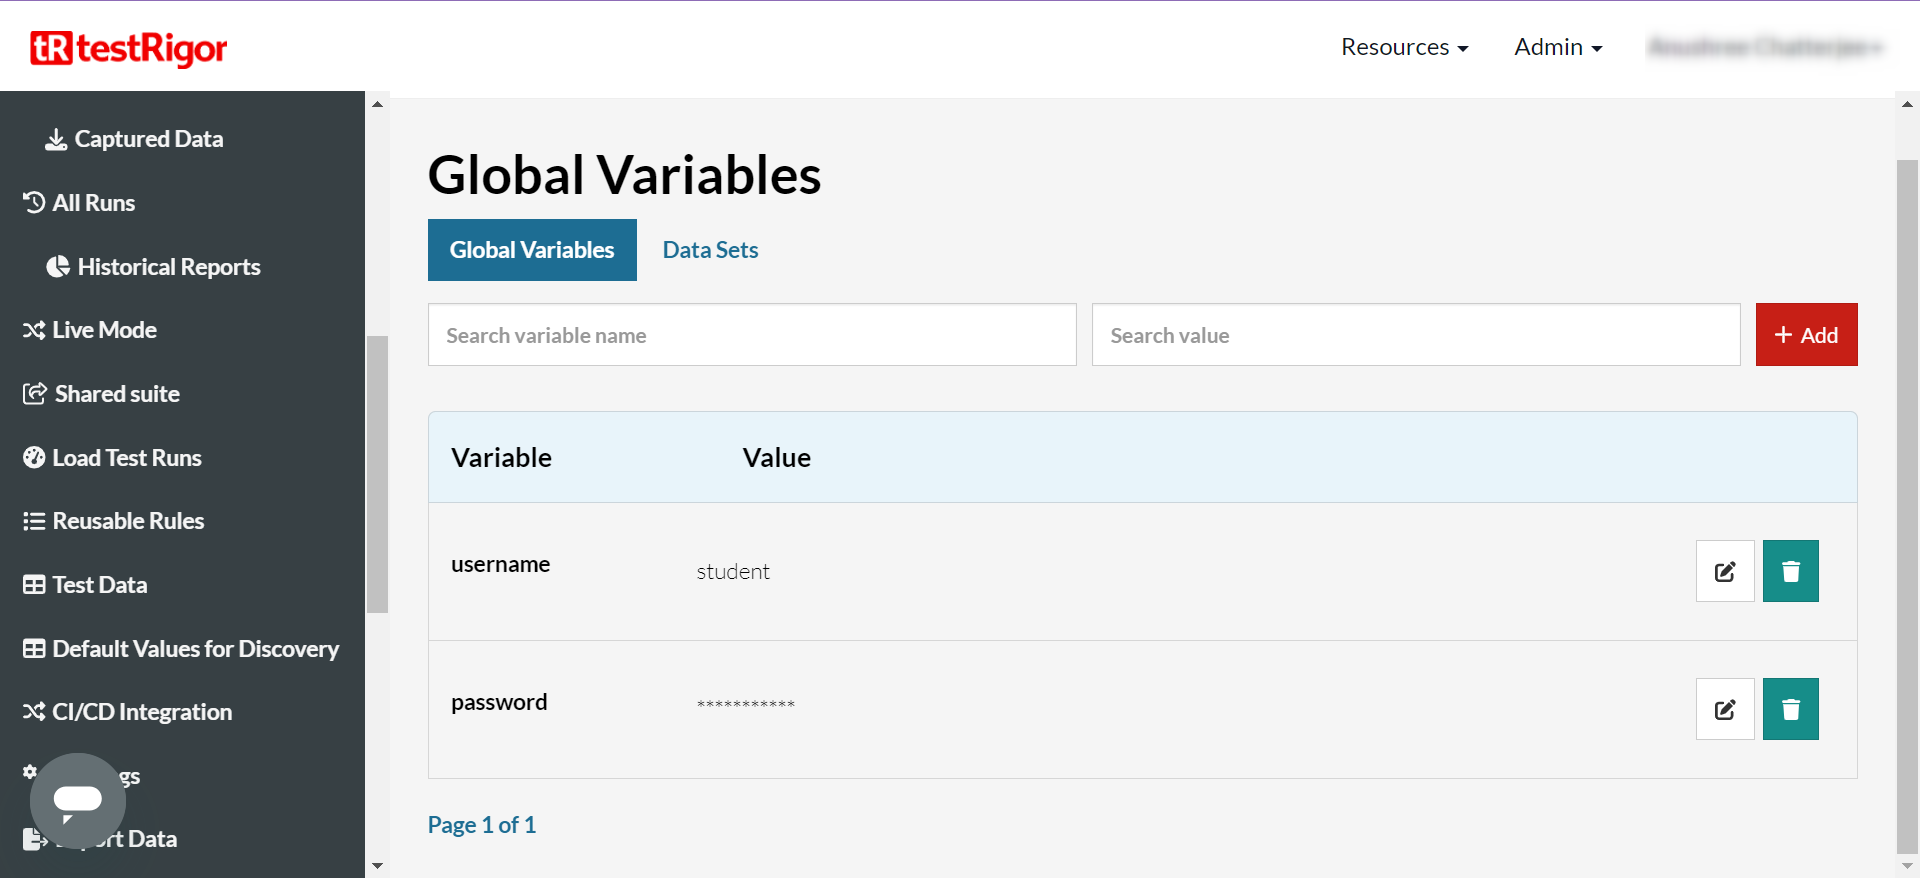Screen dimensions: 1920x878
Task: Open the chat support bubble
Action: 77,800
